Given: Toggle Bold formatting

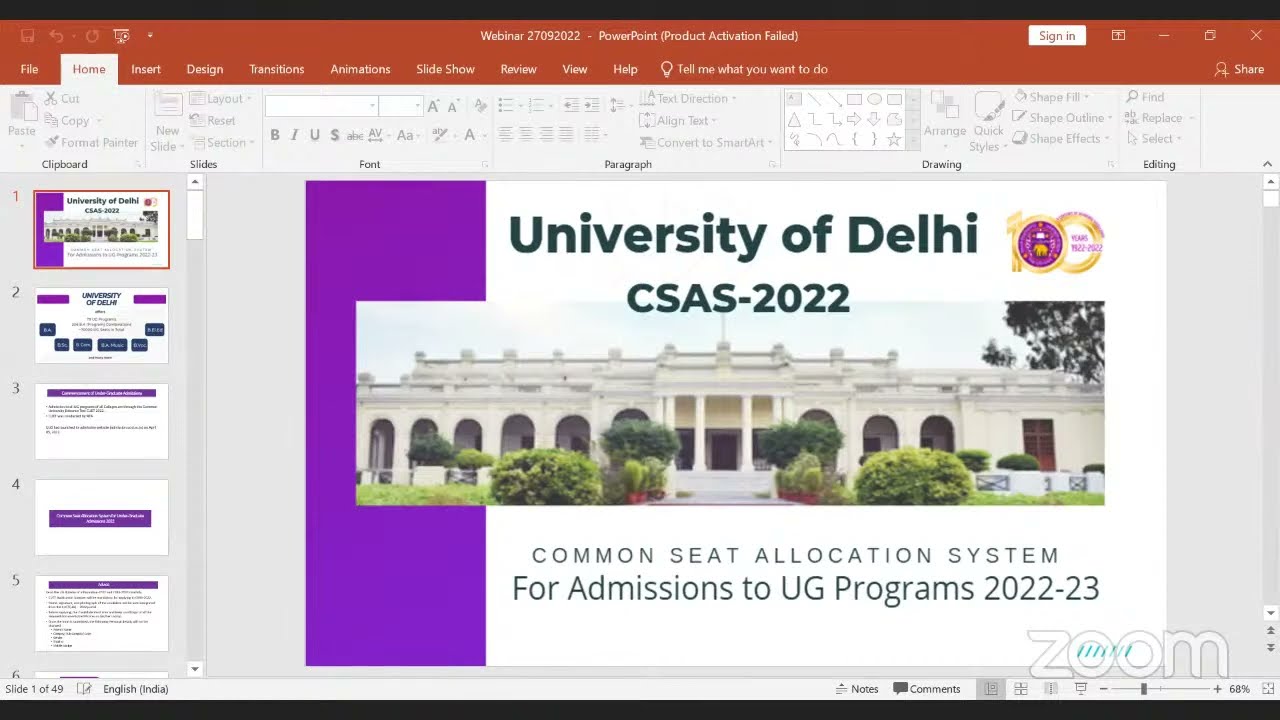Looking at the screenshot, I should tap(275, 135).
